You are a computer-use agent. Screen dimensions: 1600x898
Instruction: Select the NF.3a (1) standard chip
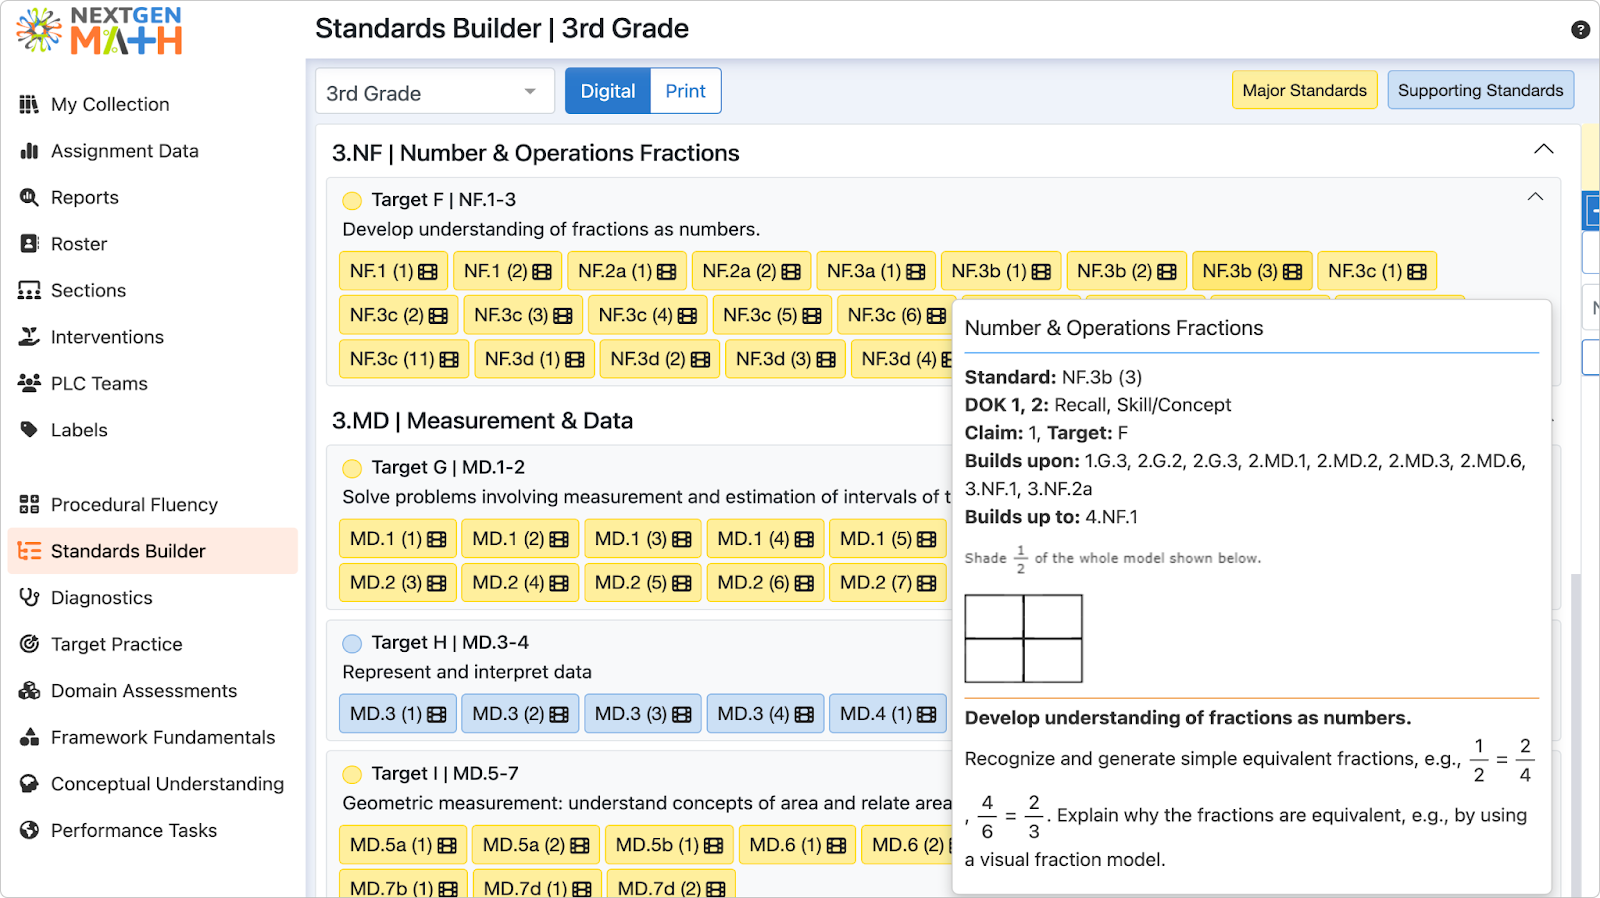pos(876,271)
